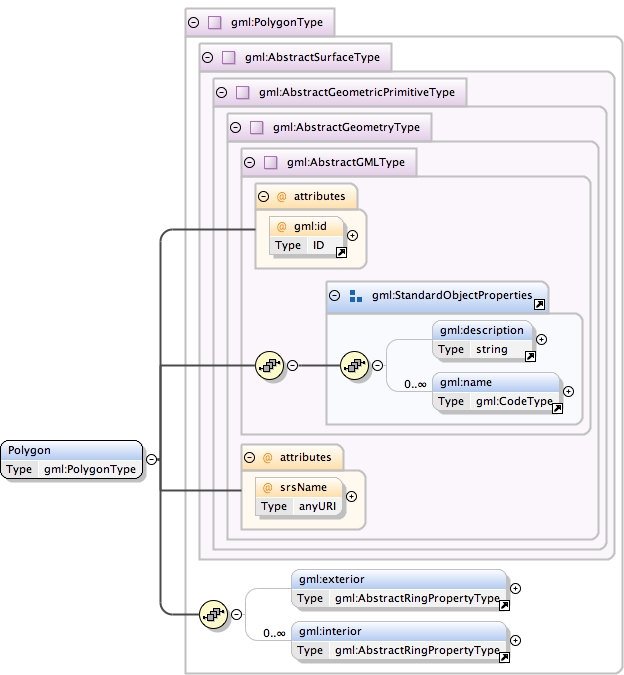The image size is (624, 675).
Task: Expand the gml:description element
Action: tap(541, 340)
